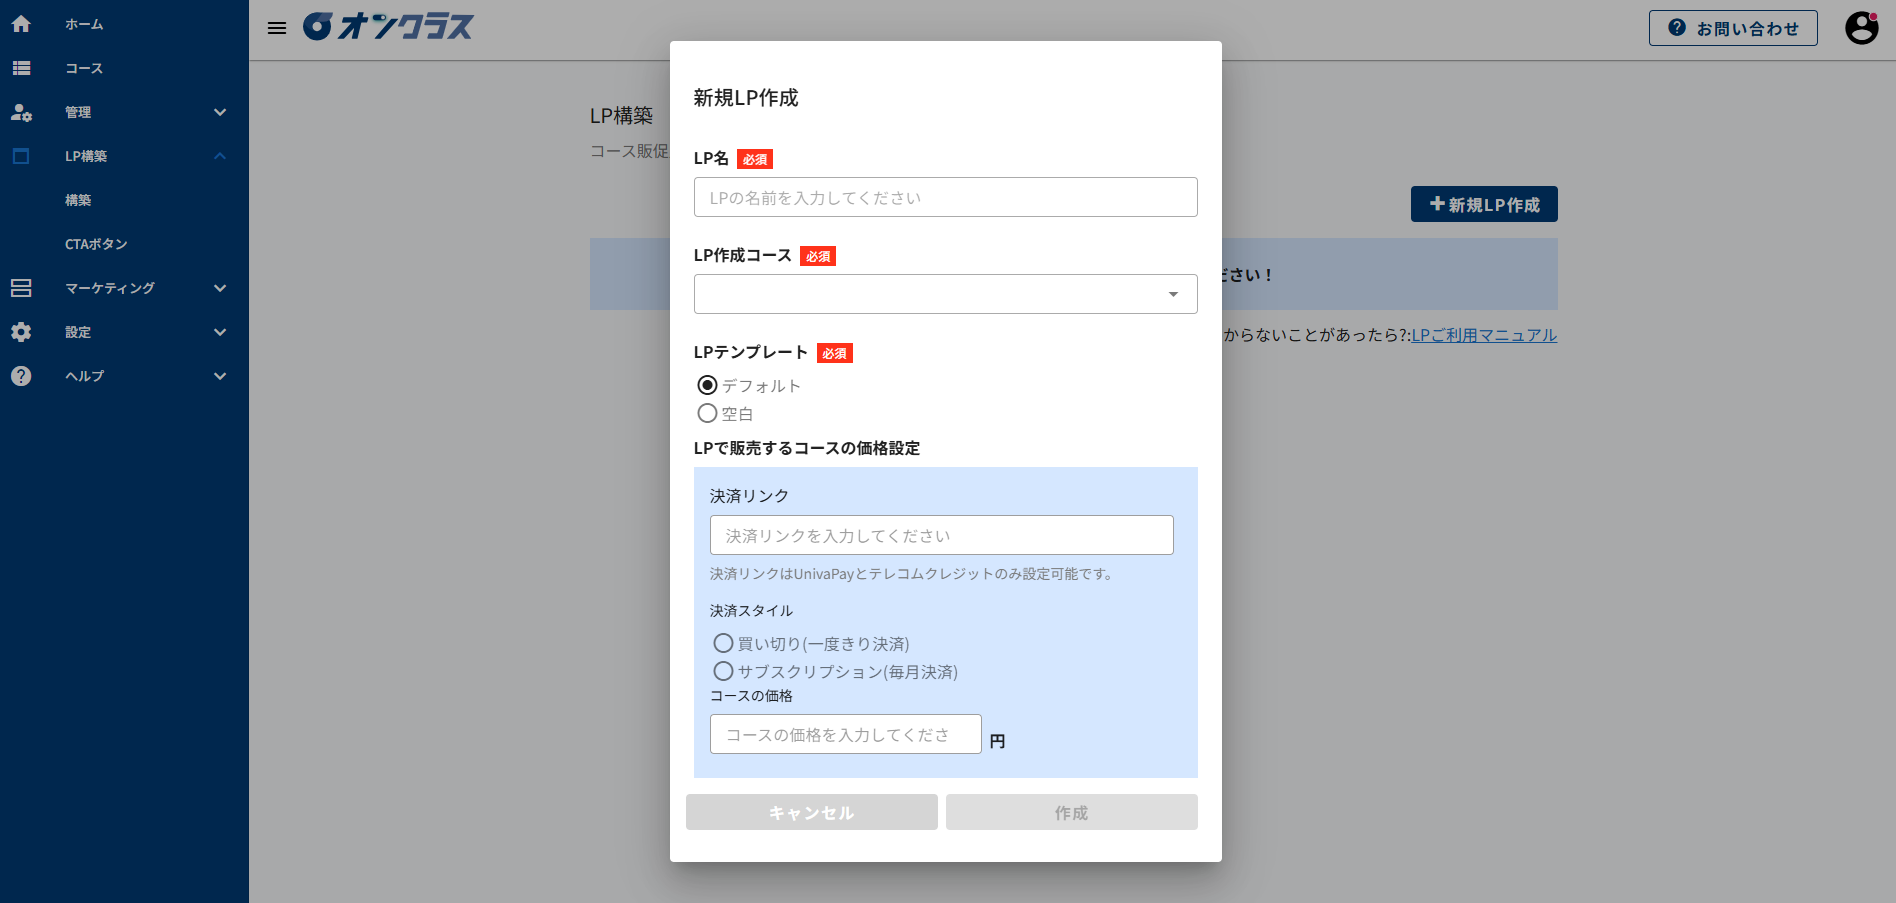Go to the CTAボタン section

96,244
